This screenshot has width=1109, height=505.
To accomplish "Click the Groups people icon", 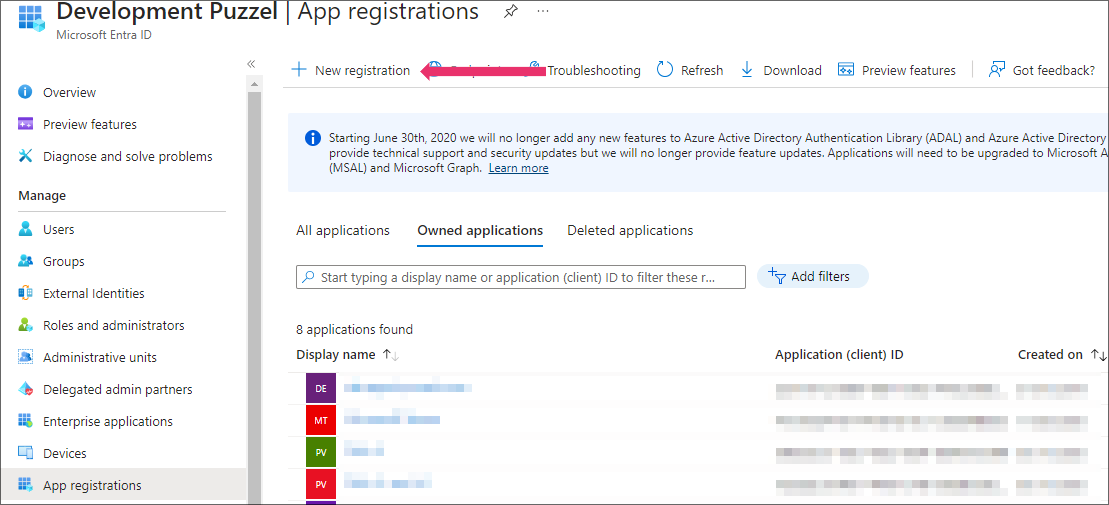I will tap(25, 261).
